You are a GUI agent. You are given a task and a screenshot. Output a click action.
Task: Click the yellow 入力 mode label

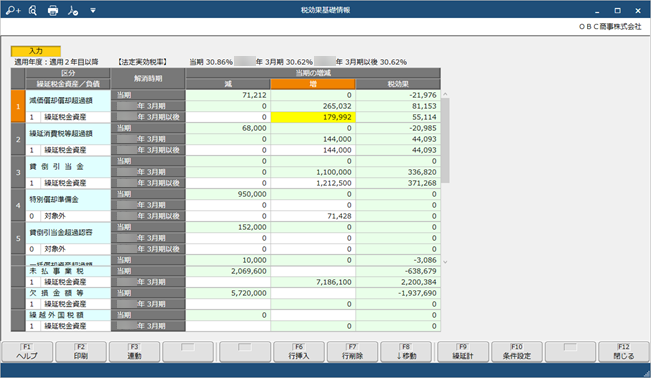coord(36,51)
